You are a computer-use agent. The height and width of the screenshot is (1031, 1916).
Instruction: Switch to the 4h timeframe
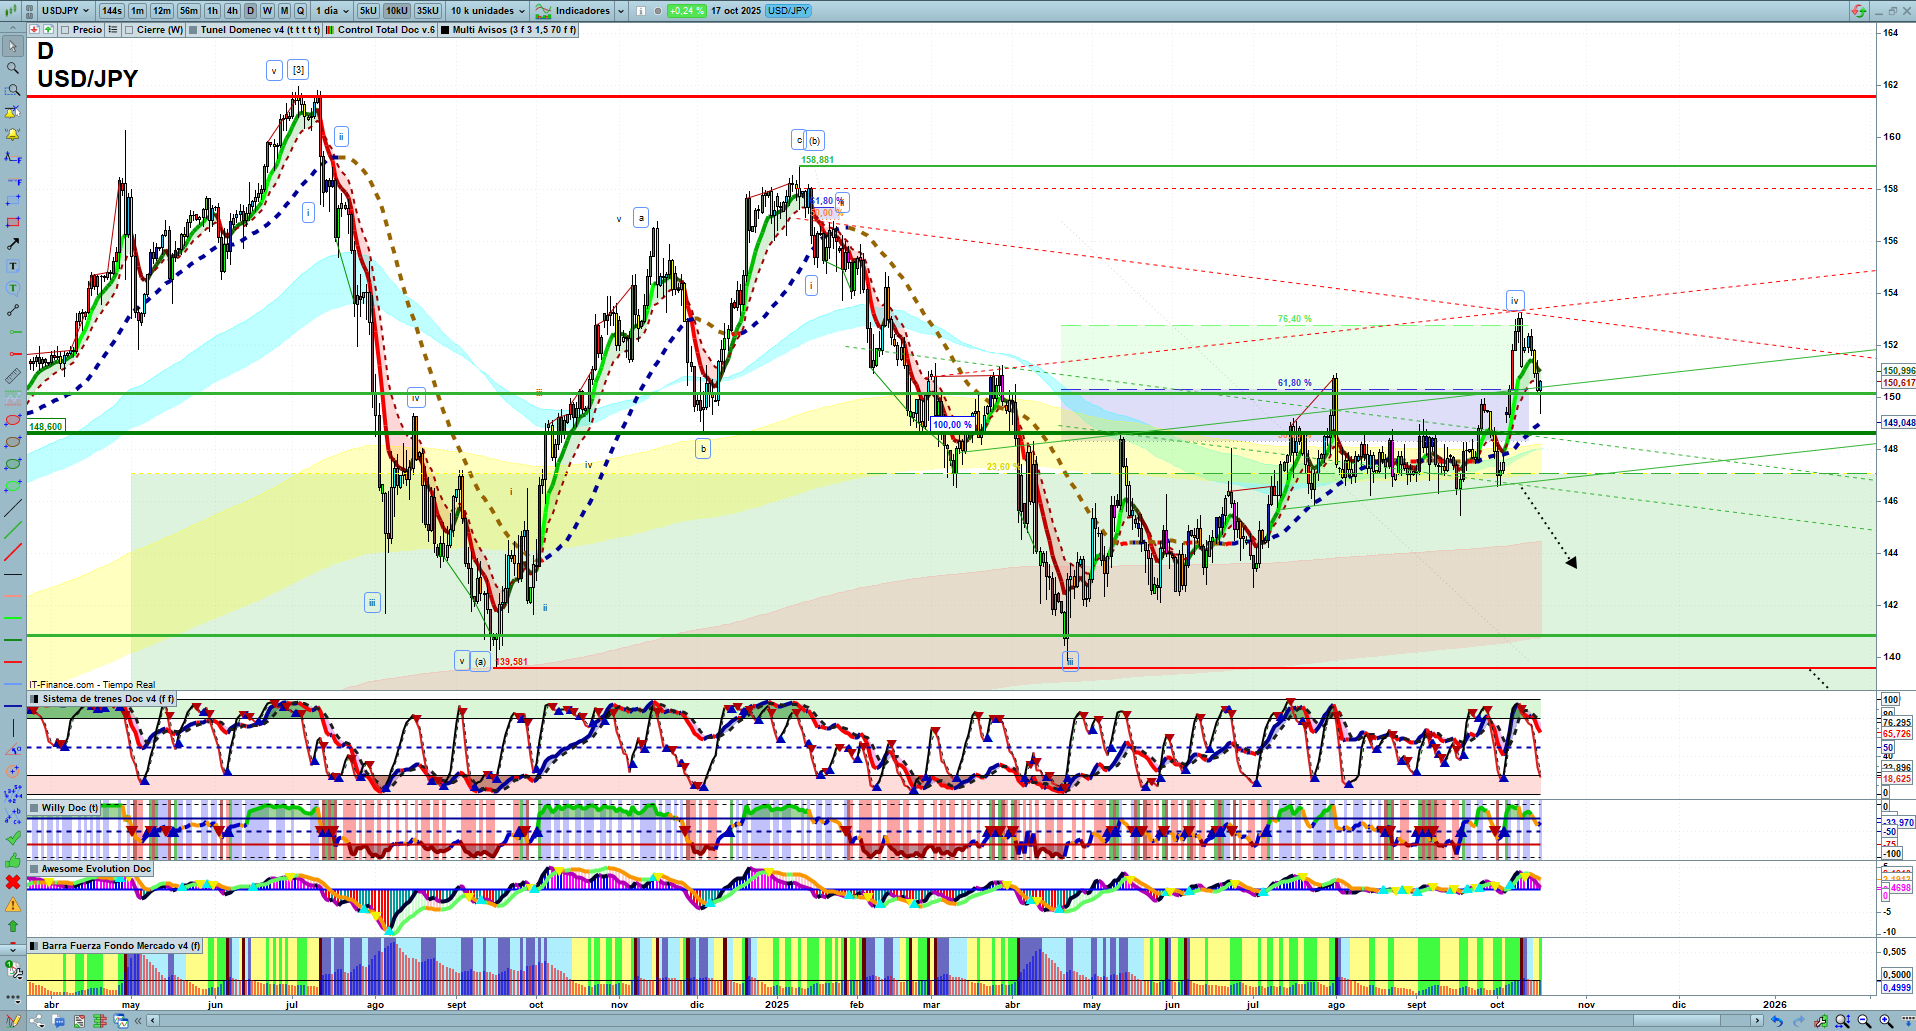coord(233,11)
